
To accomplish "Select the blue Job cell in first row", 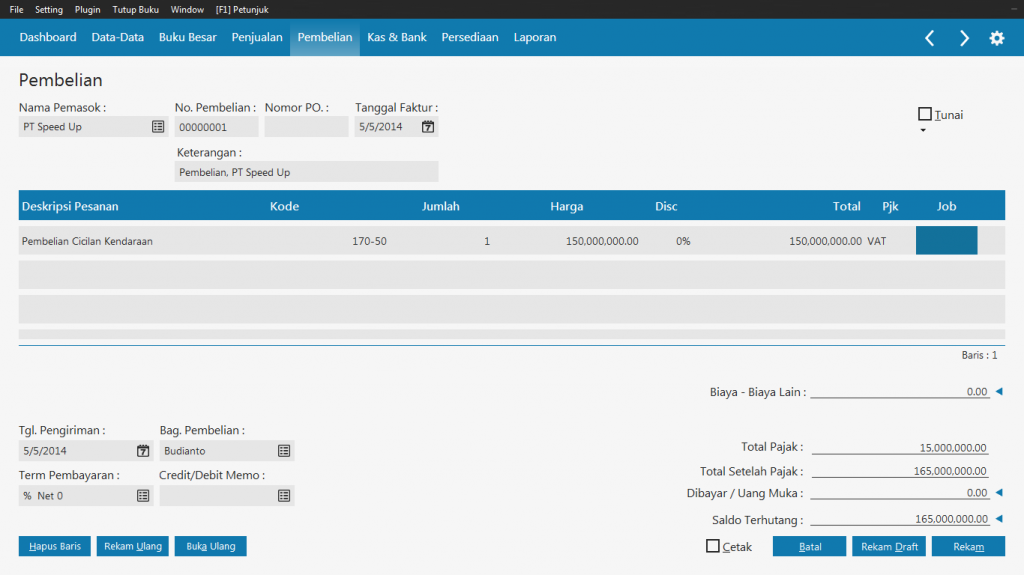I will [x=946, y=241].
